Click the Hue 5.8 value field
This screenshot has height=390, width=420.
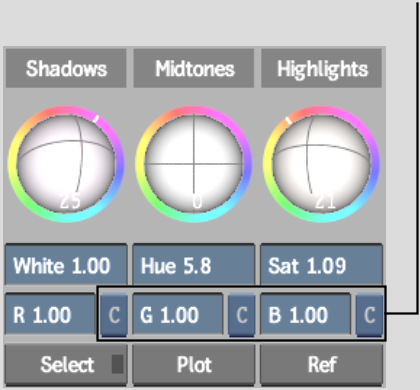[194, 265]
